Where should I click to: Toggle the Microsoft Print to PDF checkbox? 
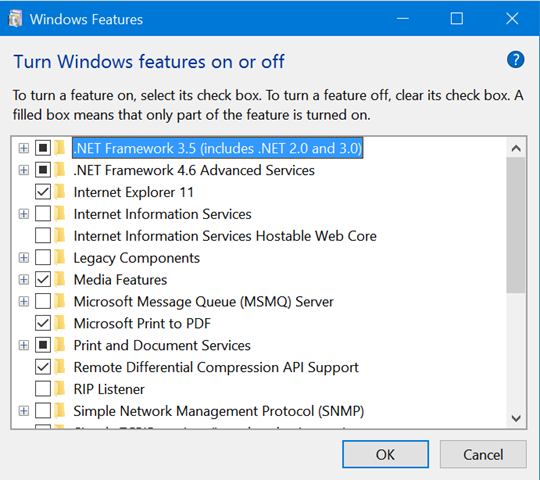click(x=43, y=323)
